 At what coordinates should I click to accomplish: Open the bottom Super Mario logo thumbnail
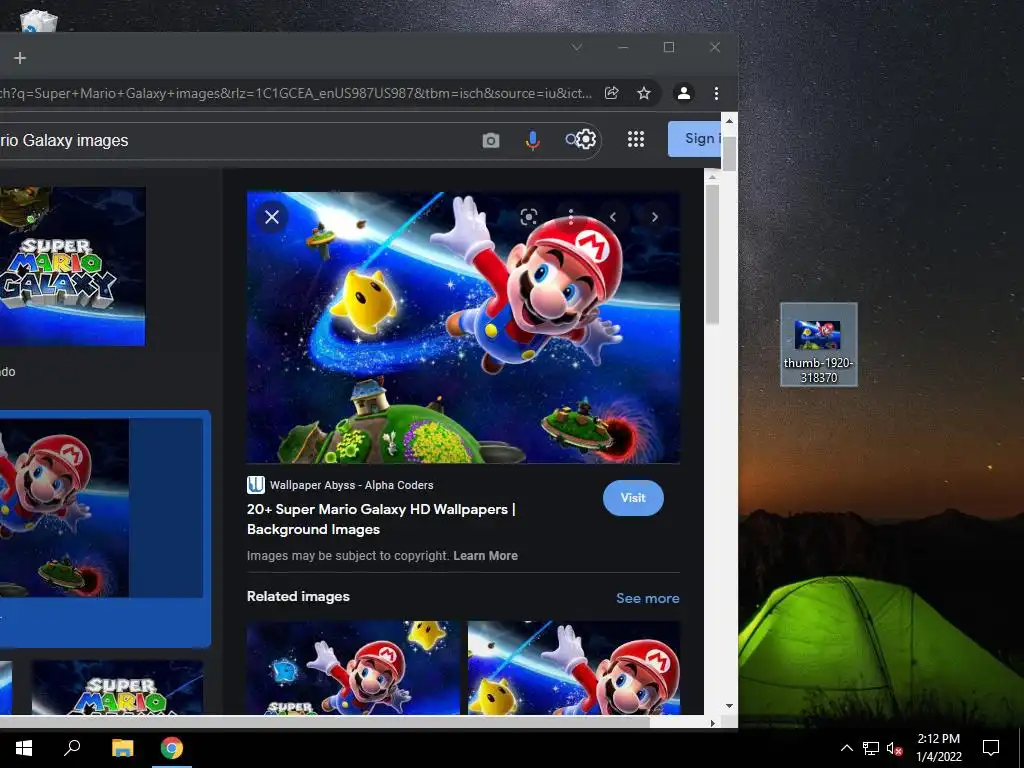click(x=118, y=687)
